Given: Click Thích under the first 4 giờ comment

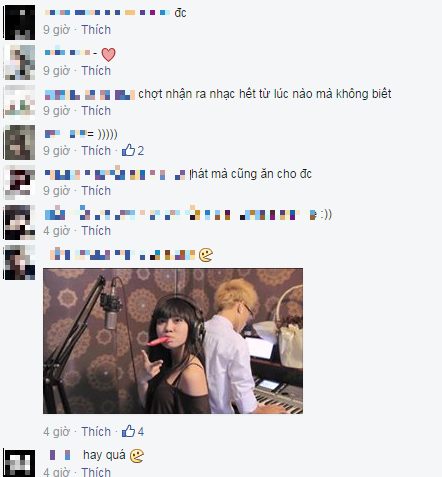Looking at the screenshot, I should tap(96, 231).
